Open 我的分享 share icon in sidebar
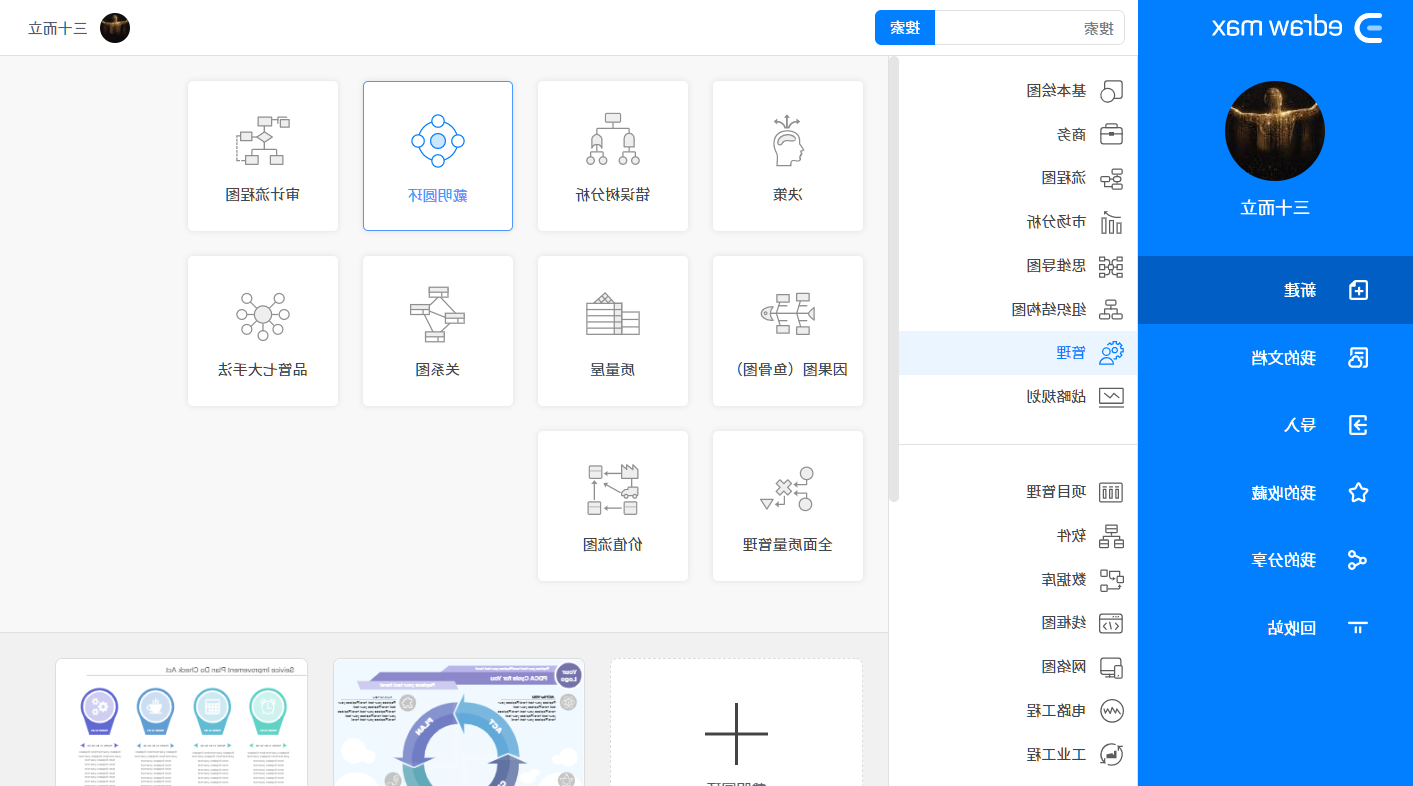The height and width of the screenshot is (786, 1413). pos(1358,560)
